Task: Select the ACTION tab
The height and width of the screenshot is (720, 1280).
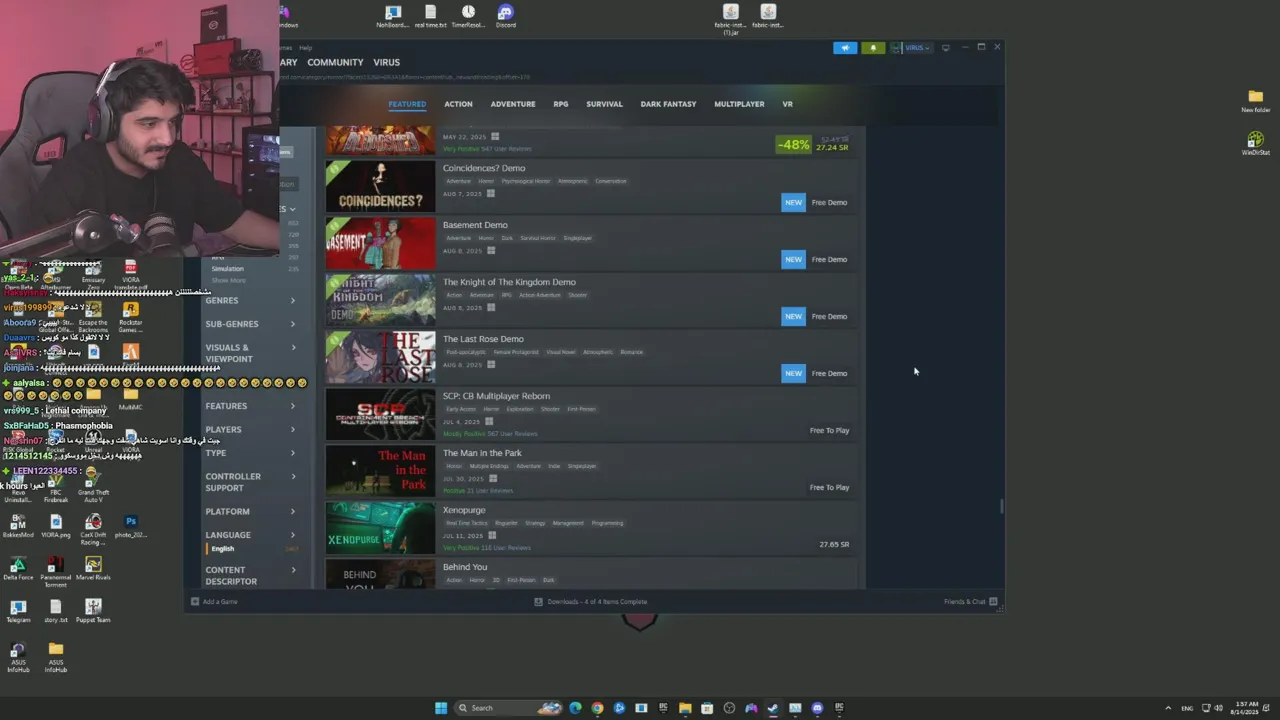Action: 458,104
